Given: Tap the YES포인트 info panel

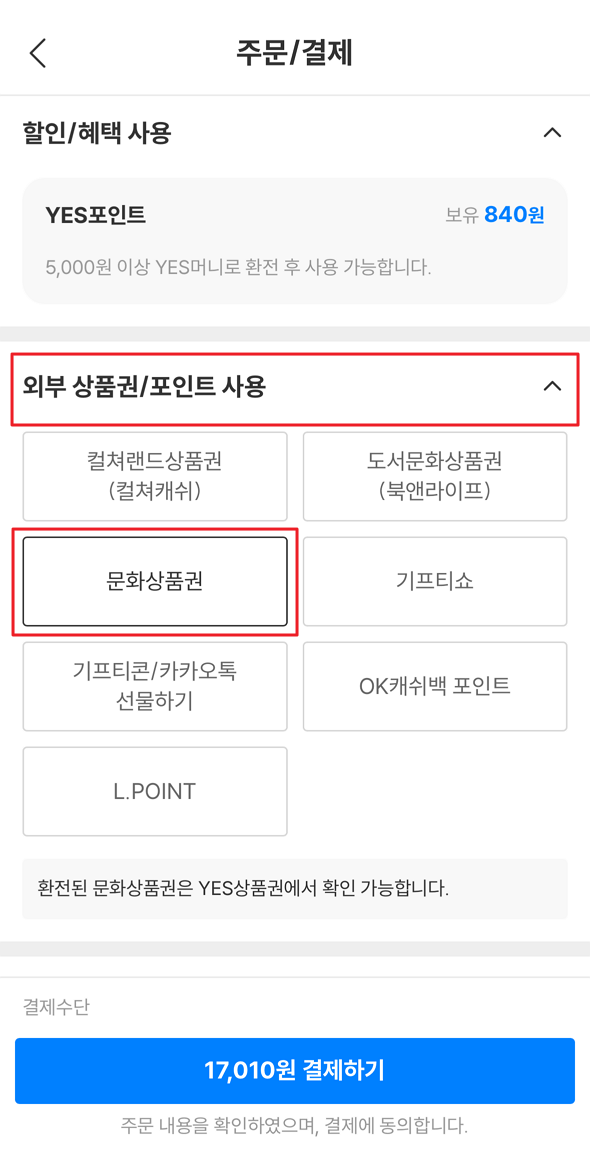Looking at the screenshot, I should click(295, 240).
